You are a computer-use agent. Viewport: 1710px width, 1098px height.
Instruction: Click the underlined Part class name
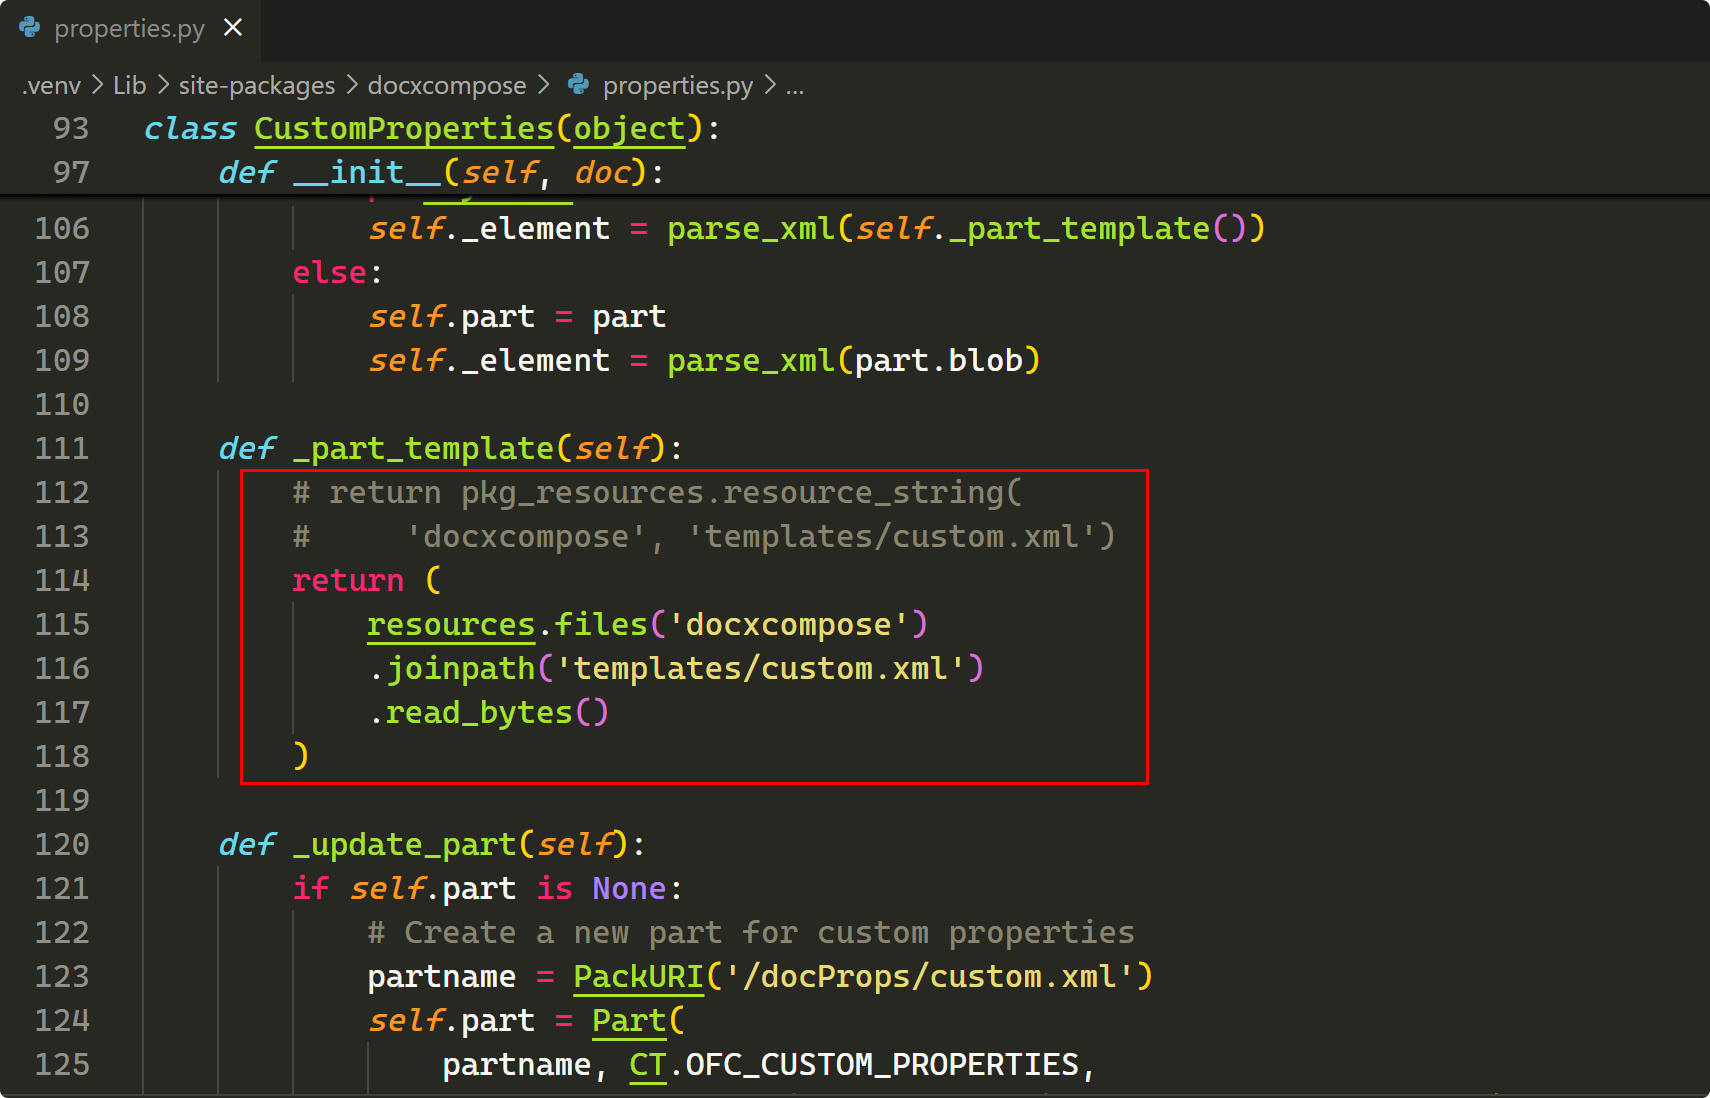(x=628, y=1021)
